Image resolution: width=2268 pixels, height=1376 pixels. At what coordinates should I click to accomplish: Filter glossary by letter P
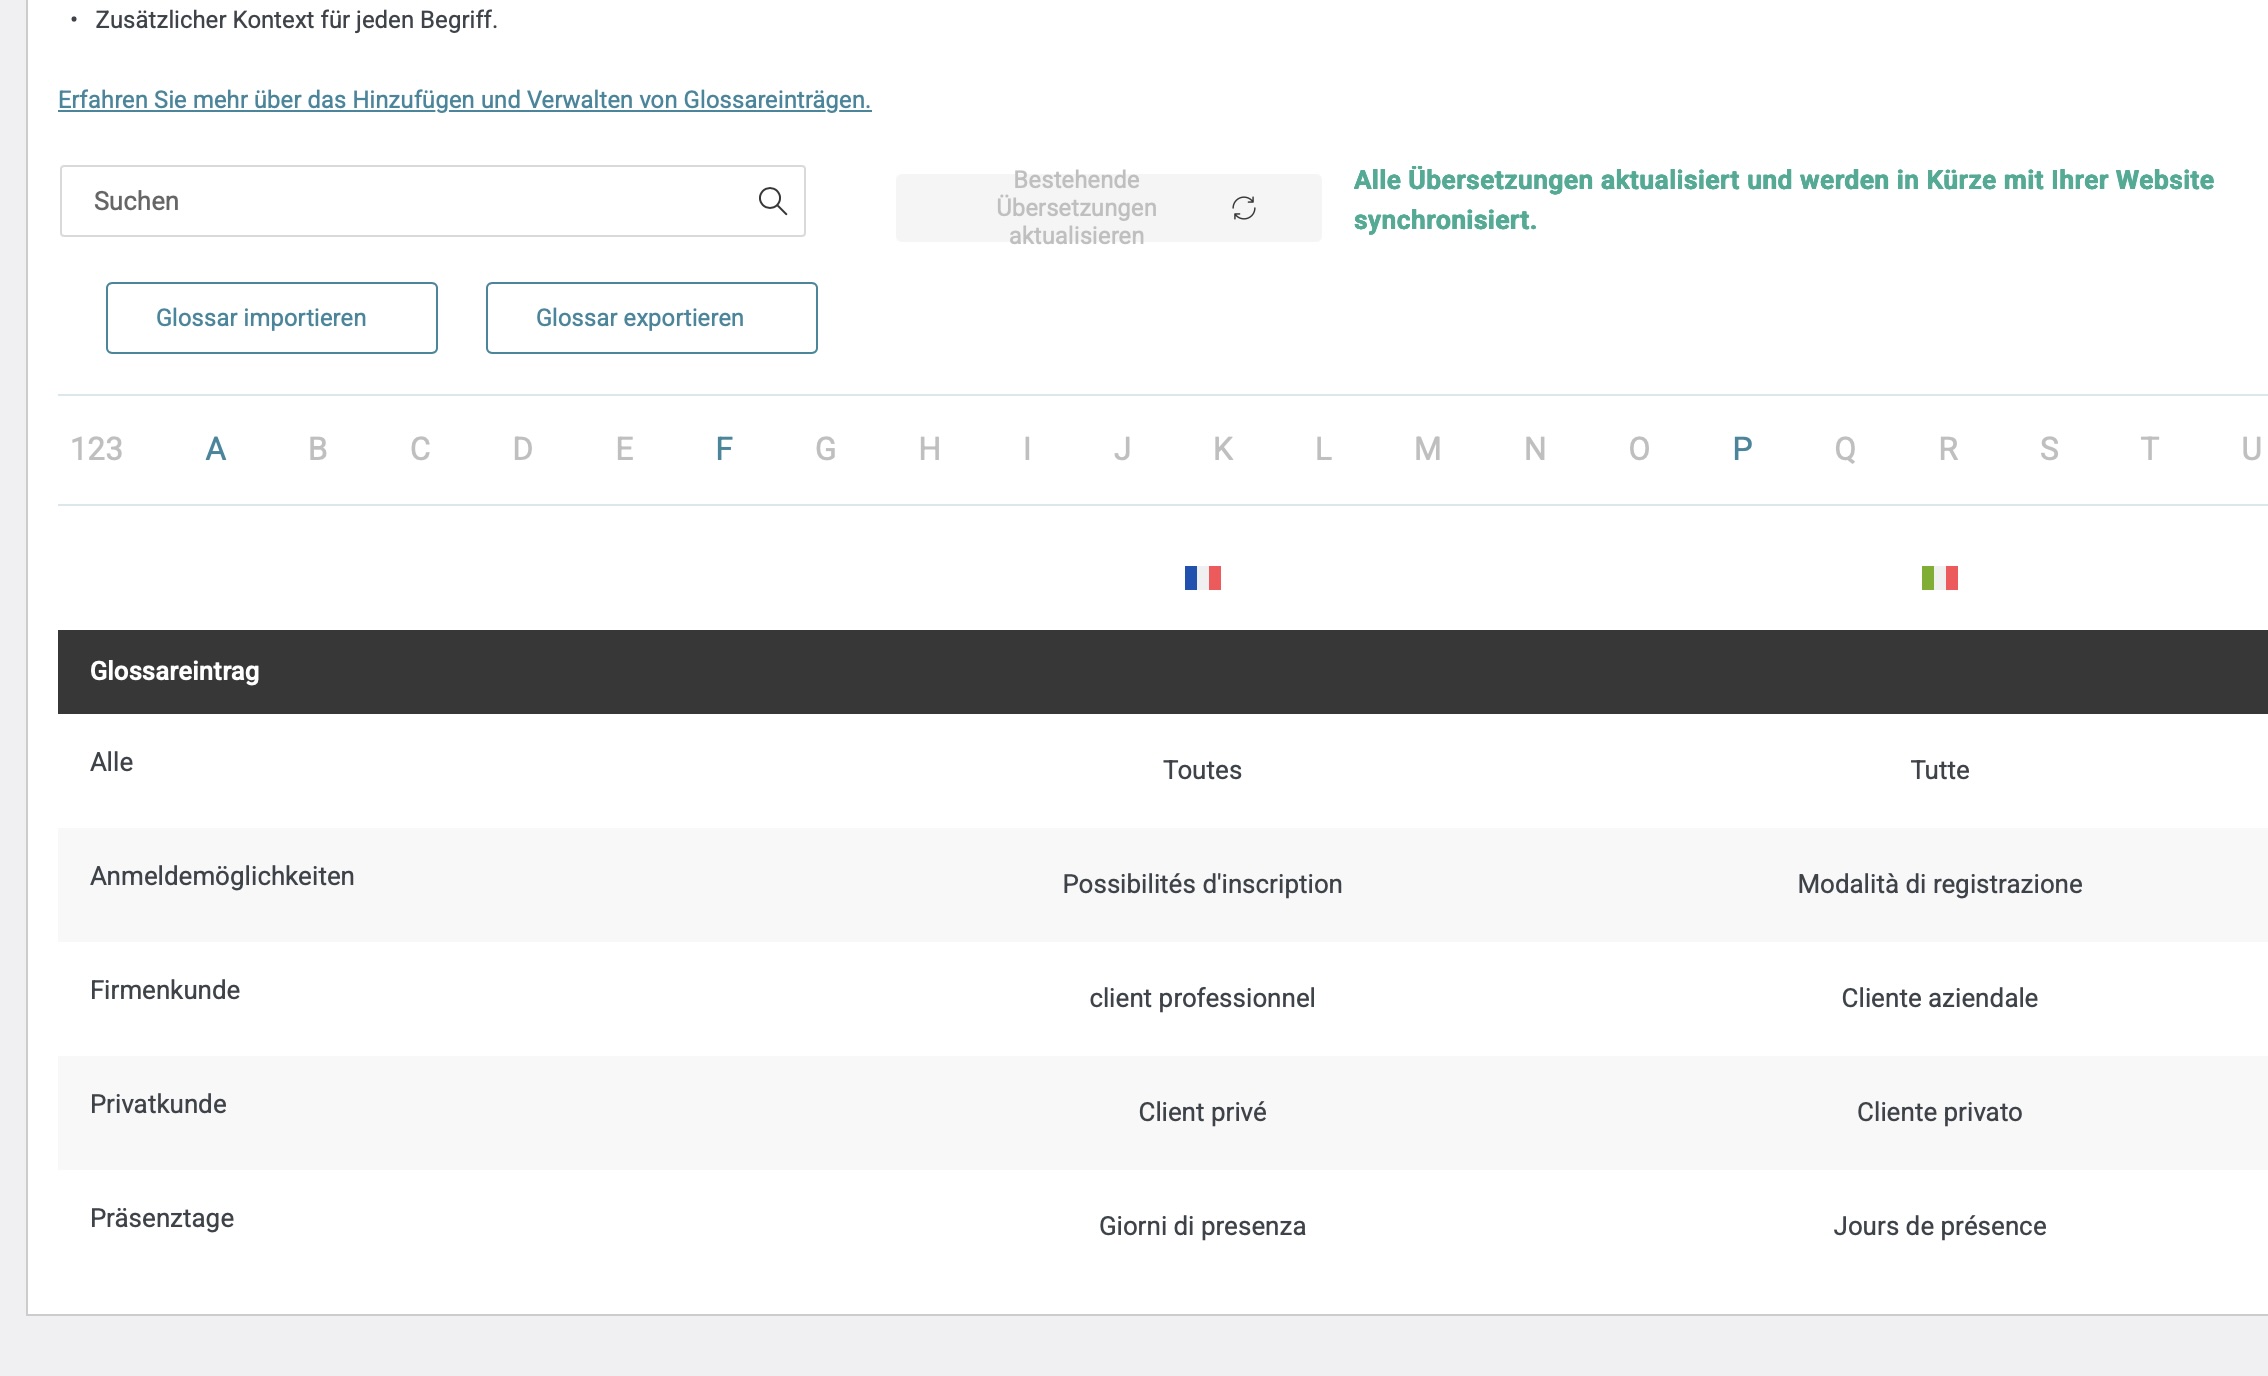[x=1742, y=449]
